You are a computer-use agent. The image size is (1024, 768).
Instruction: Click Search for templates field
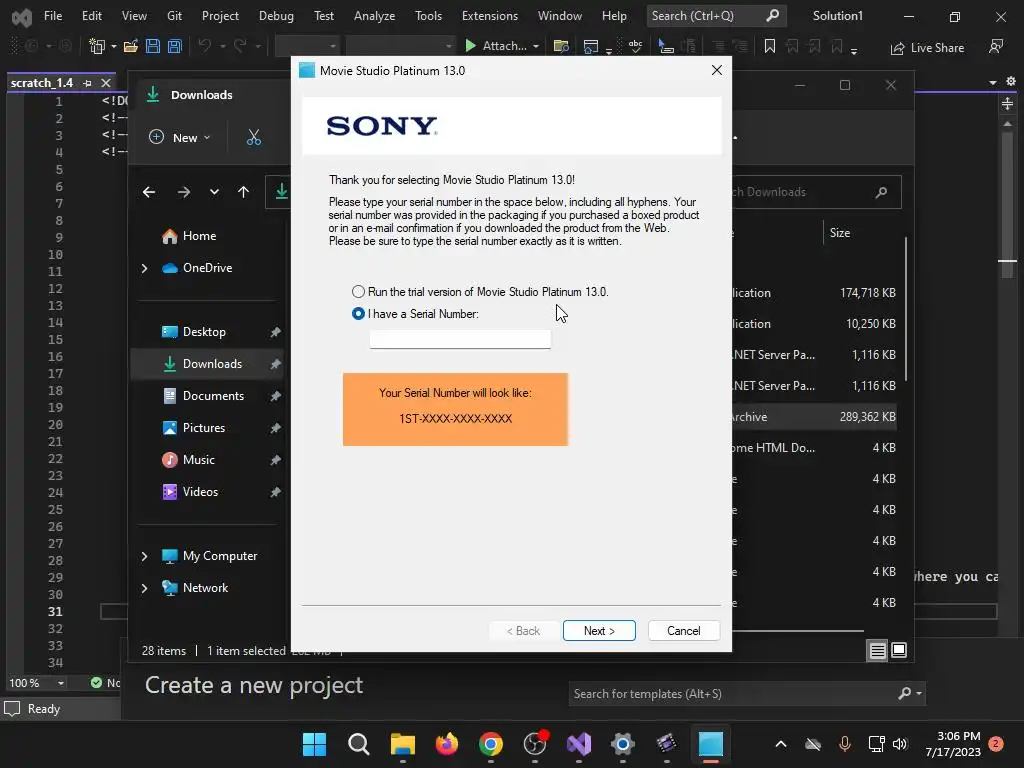tap(746, 694)
